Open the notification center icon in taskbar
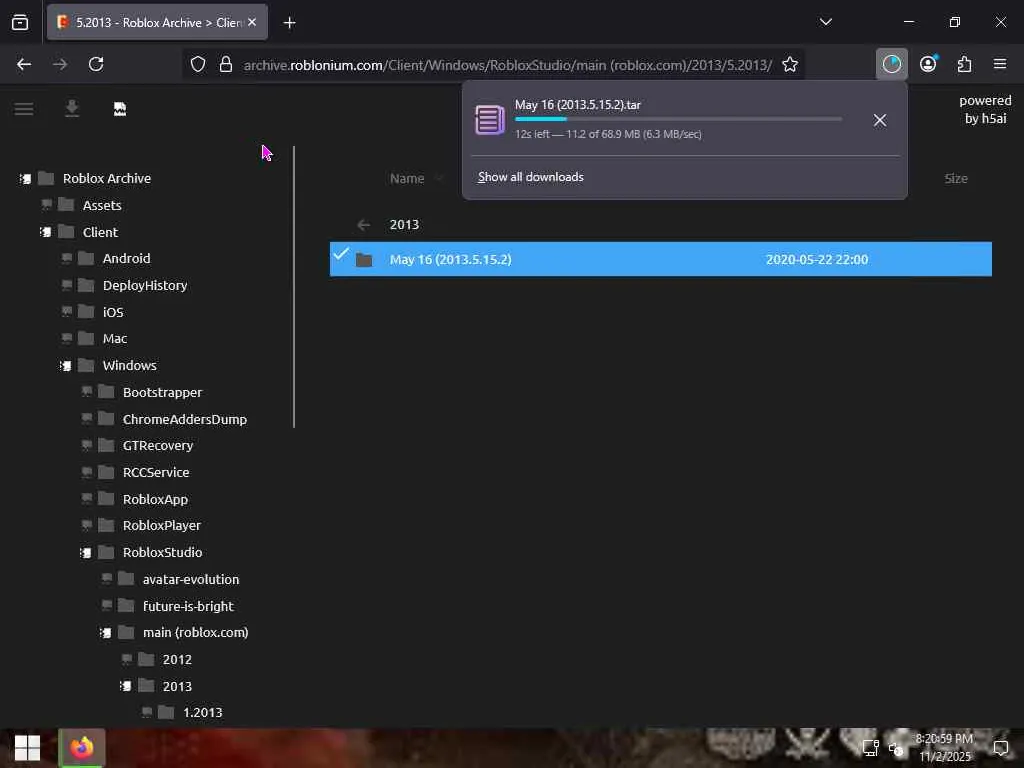This screenshot has width=1024, height=768. pos(1000,748)
